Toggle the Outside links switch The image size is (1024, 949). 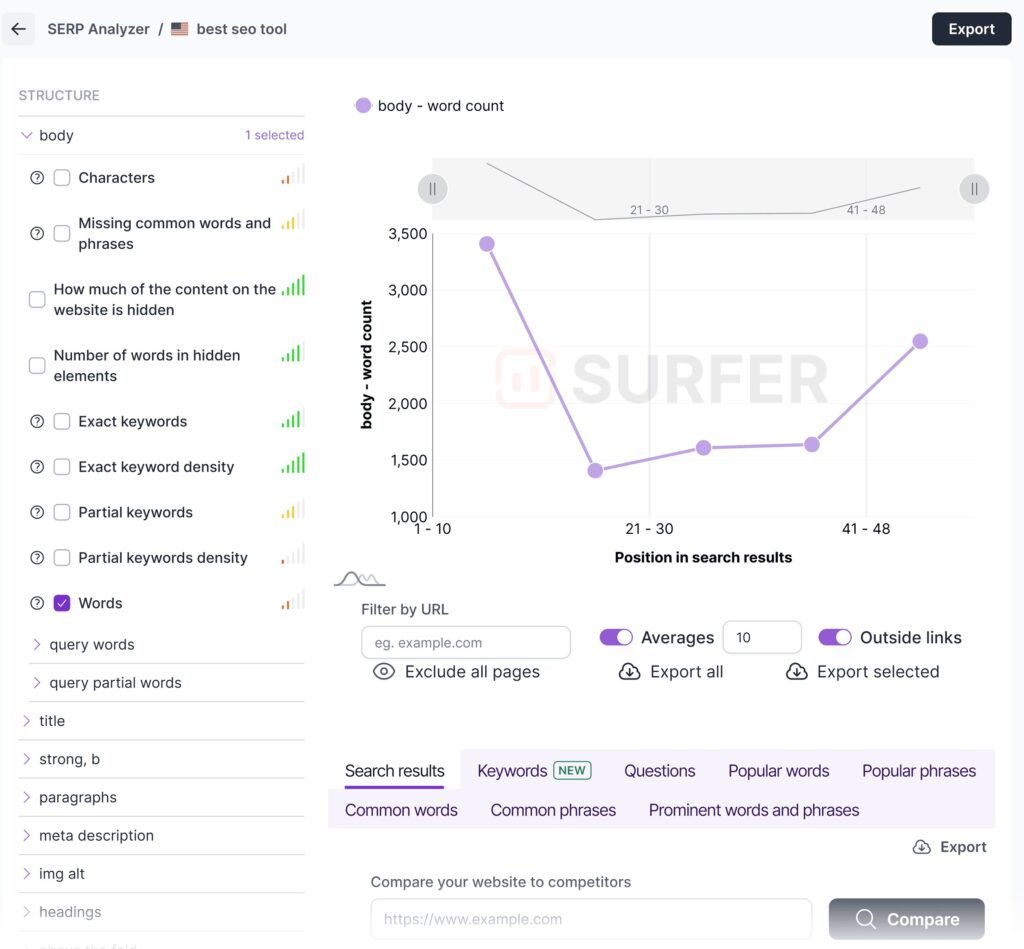(835, 637)
